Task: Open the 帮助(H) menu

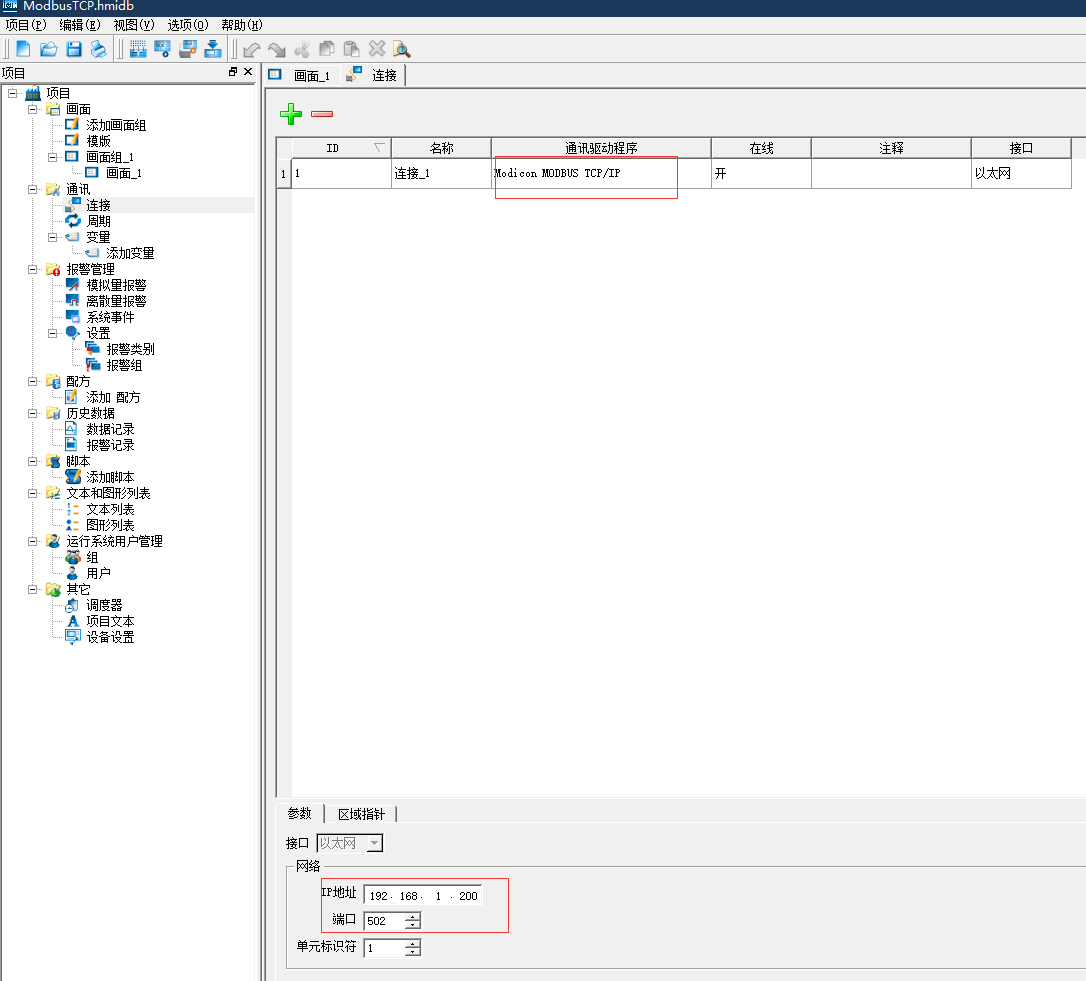Action: 242,25
